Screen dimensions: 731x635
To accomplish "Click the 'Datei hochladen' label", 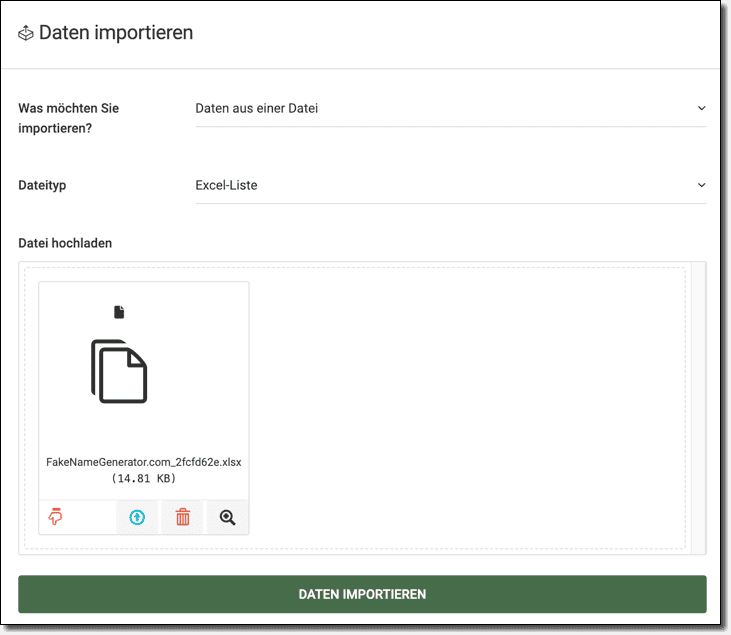I will (65, 243).
